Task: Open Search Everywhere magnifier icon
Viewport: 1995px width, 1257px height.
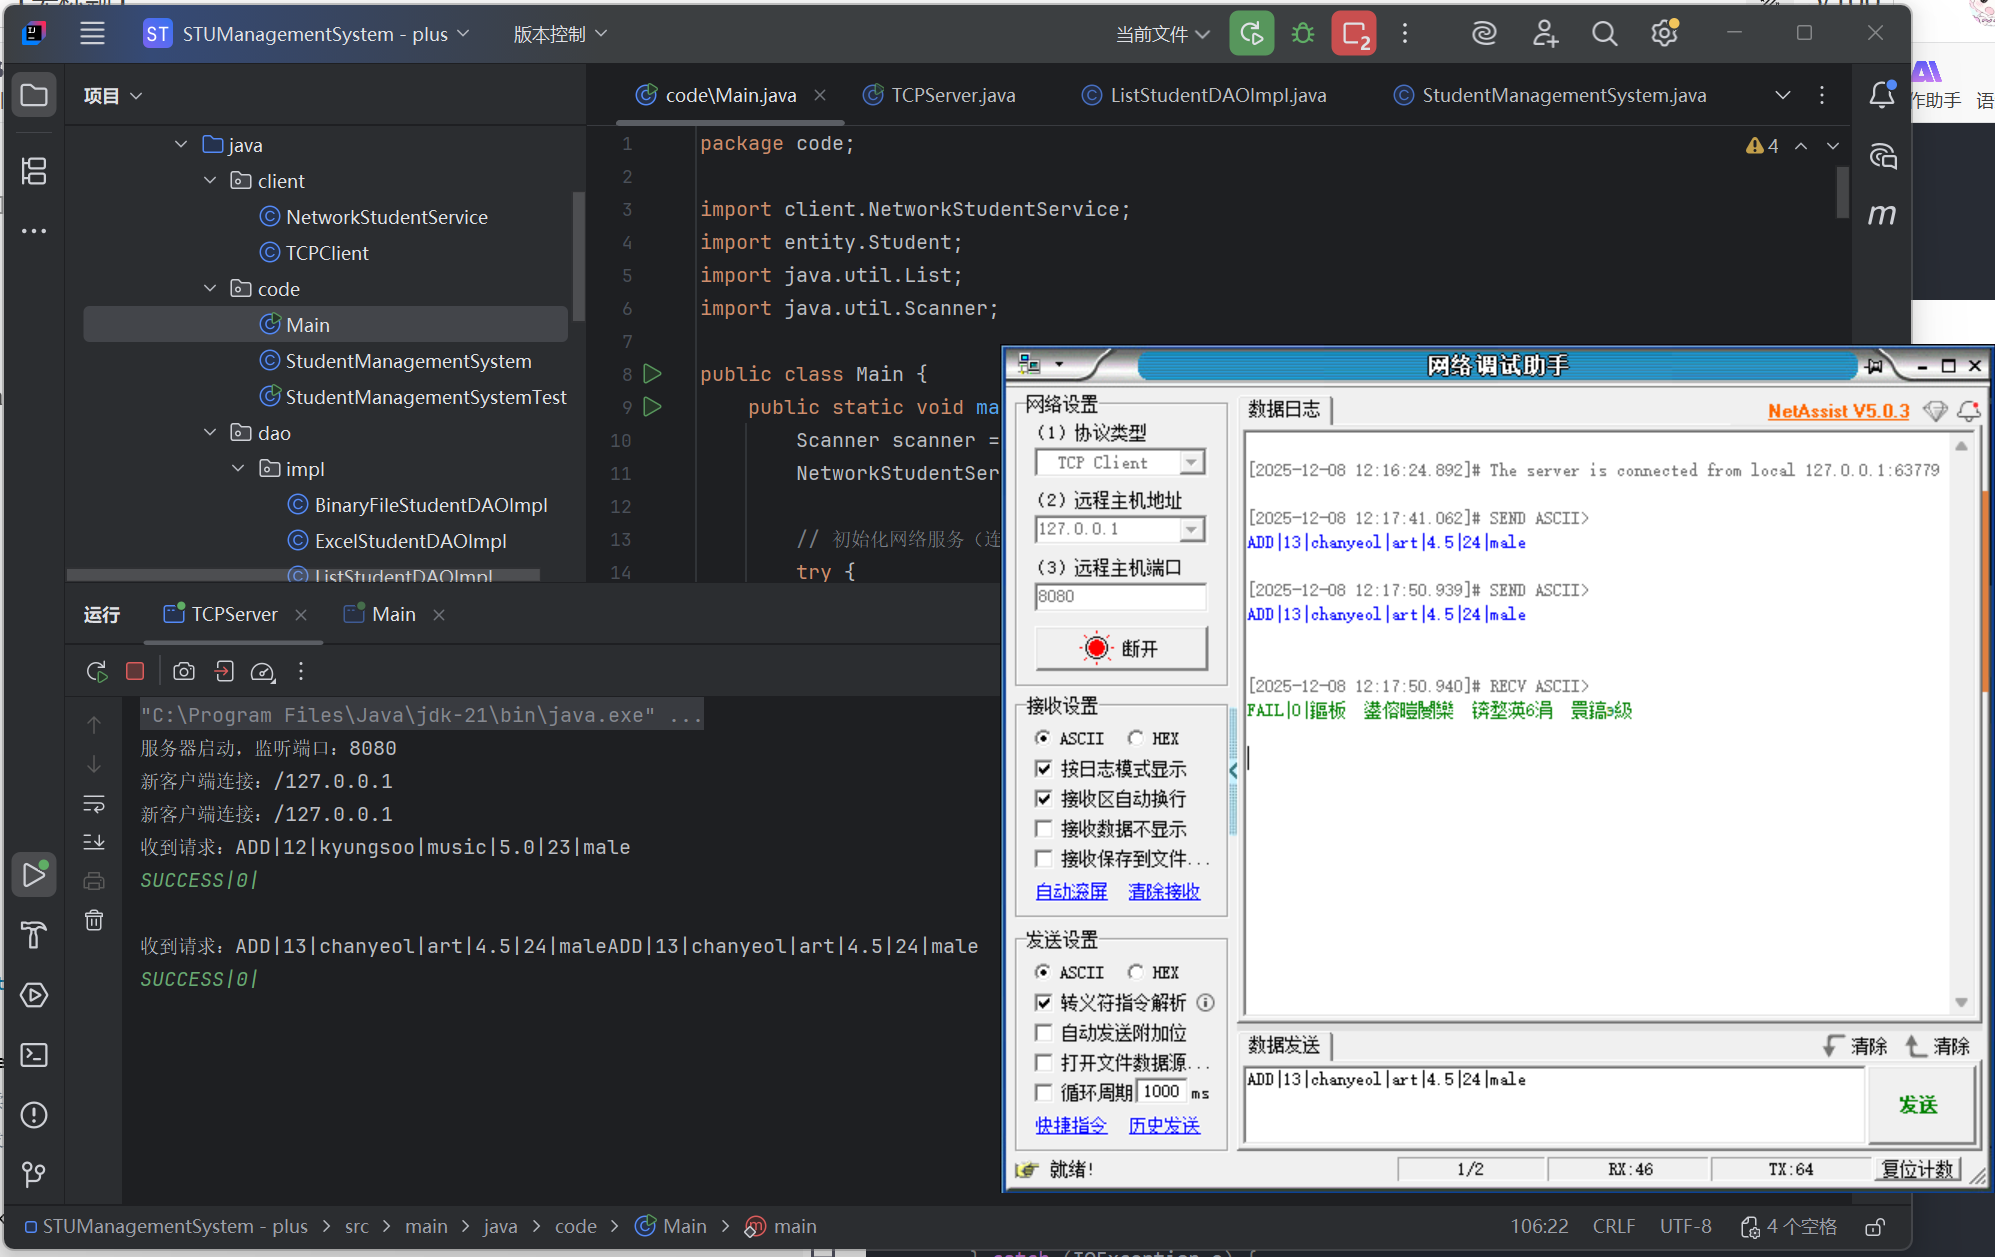Action: coord(1604,34)
